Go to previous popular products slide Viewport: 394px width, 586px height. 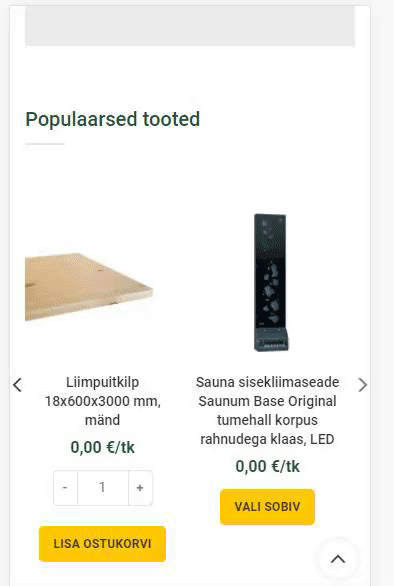tap(17, 385)
